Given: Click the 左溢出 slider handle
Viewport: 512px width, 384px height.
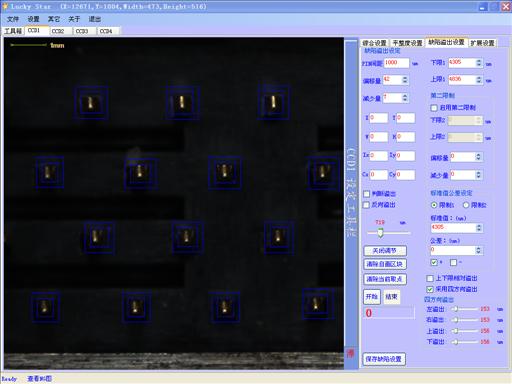Looking at the screenshot, I should click(x=455, y=309).
